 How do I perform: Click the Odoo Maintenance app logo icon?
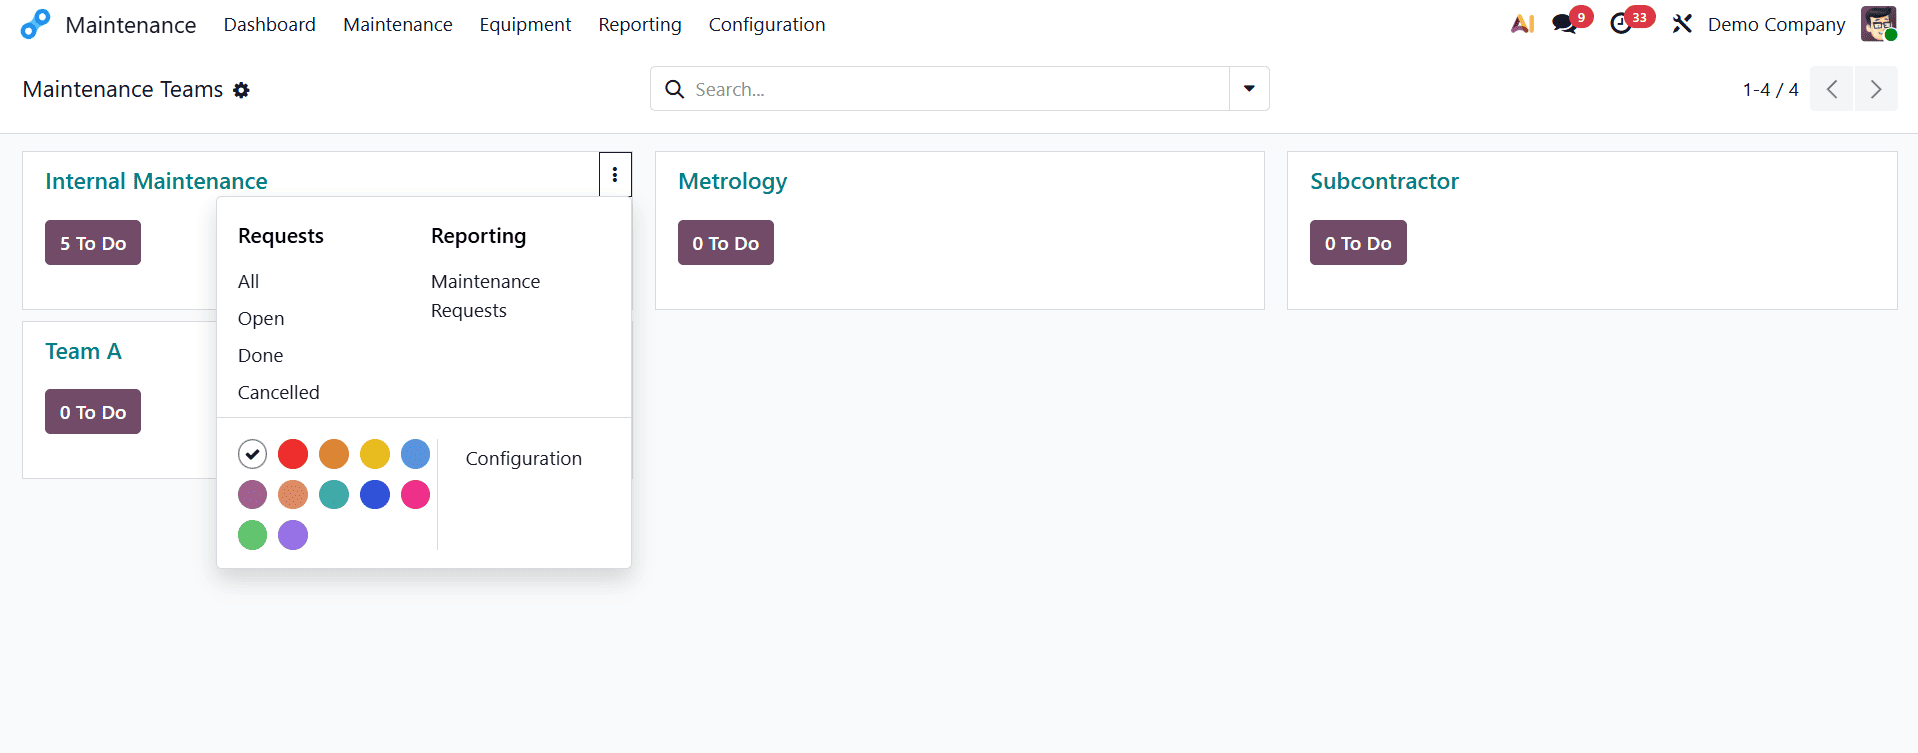pyautogui.click(x=35, y=24)
